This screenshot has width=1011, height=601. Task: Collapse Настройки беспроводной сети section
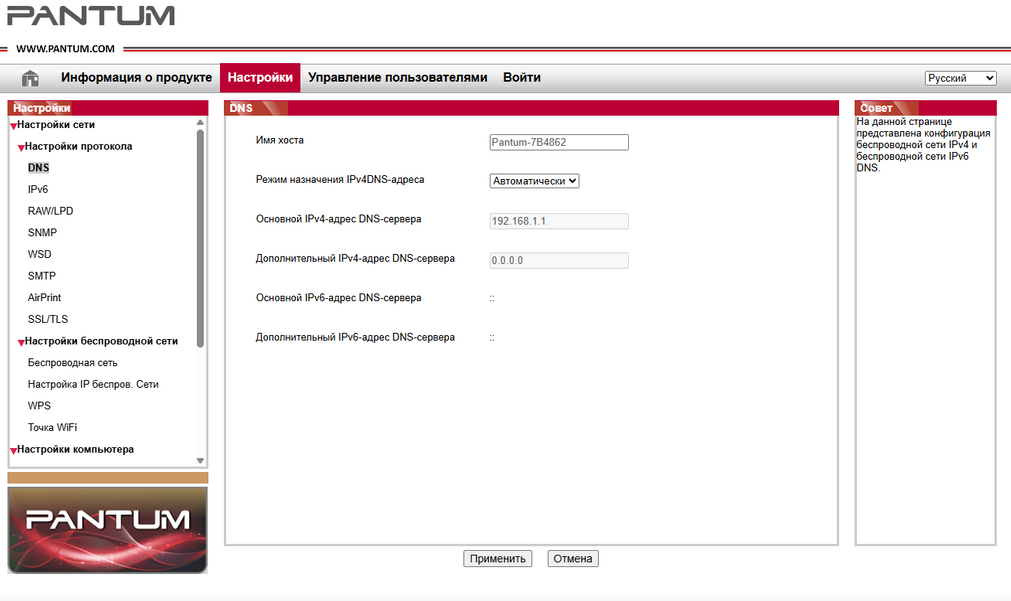[20, 342]
